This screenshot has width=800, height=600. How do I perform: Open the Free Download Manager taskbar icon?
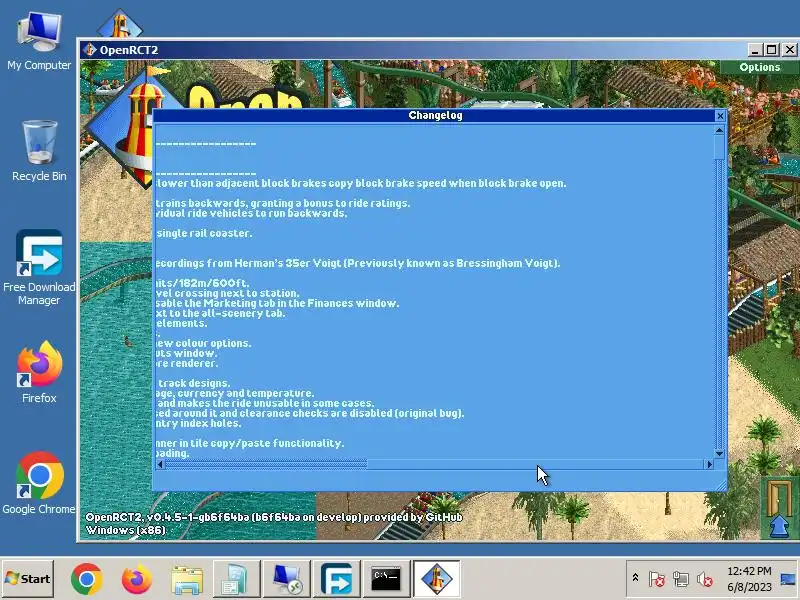point(336,579)
